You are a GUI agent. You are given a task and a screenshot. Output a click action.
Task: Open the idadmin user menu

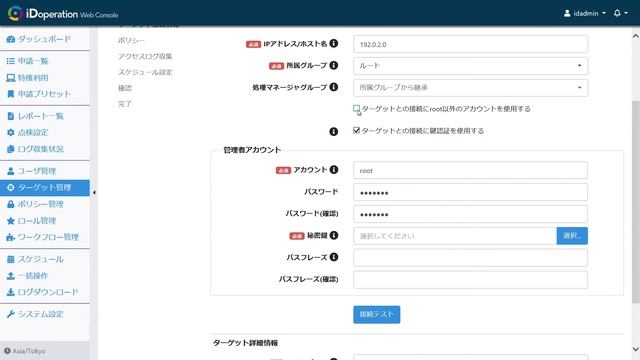585,13
